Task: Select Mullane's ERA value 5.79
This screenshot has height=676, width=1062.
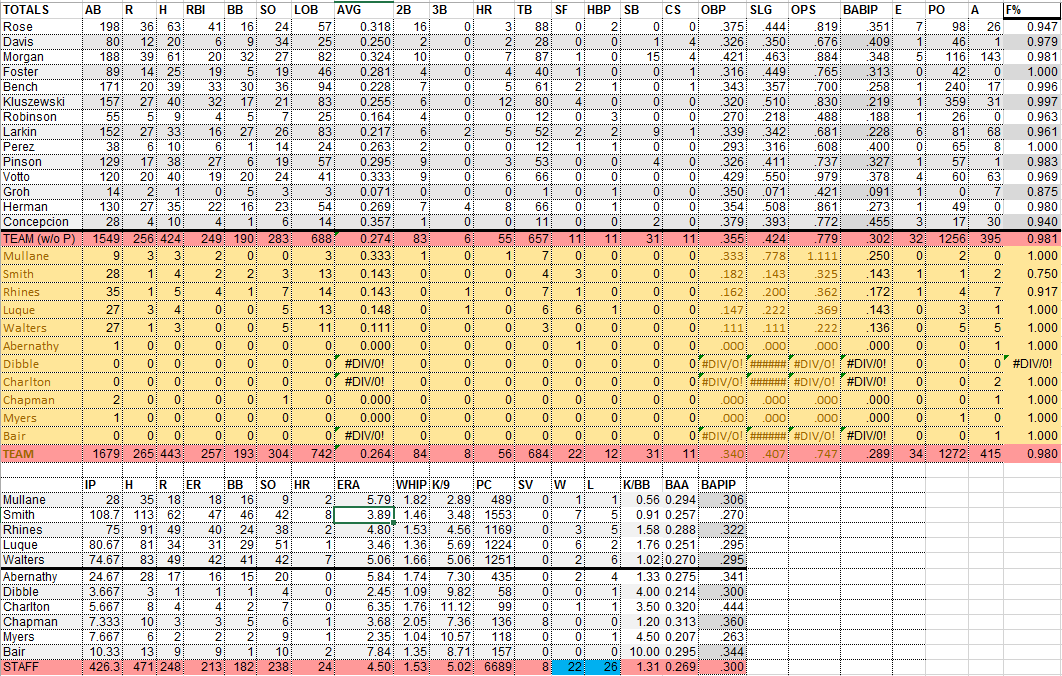Action: 364,500
